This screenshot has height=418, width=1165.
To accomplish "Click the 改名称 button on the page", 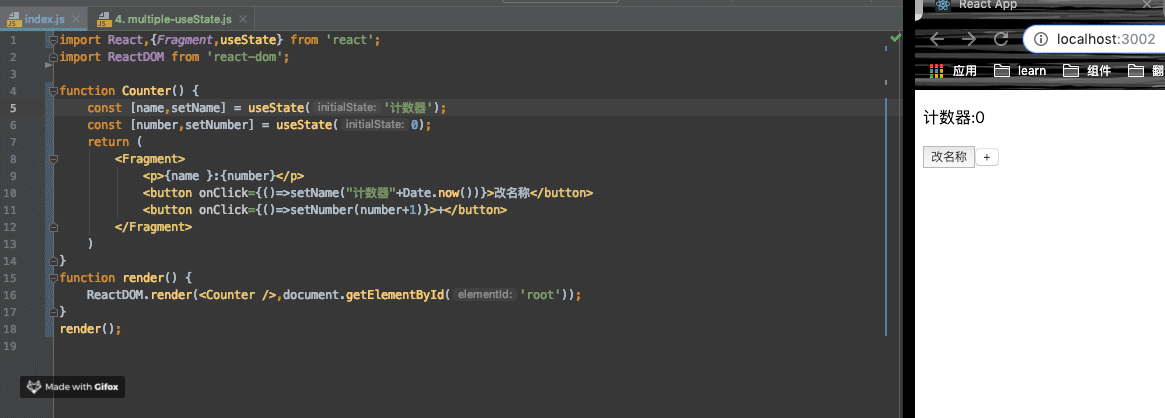I will (x=949, y=157).
